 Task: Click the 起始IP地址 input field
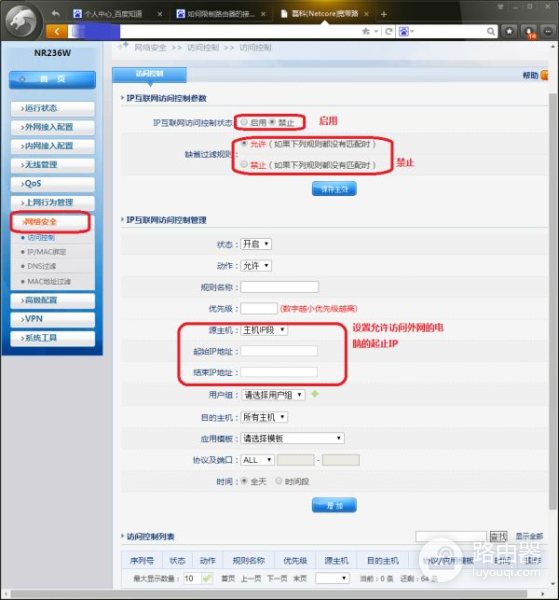[279, 351]
